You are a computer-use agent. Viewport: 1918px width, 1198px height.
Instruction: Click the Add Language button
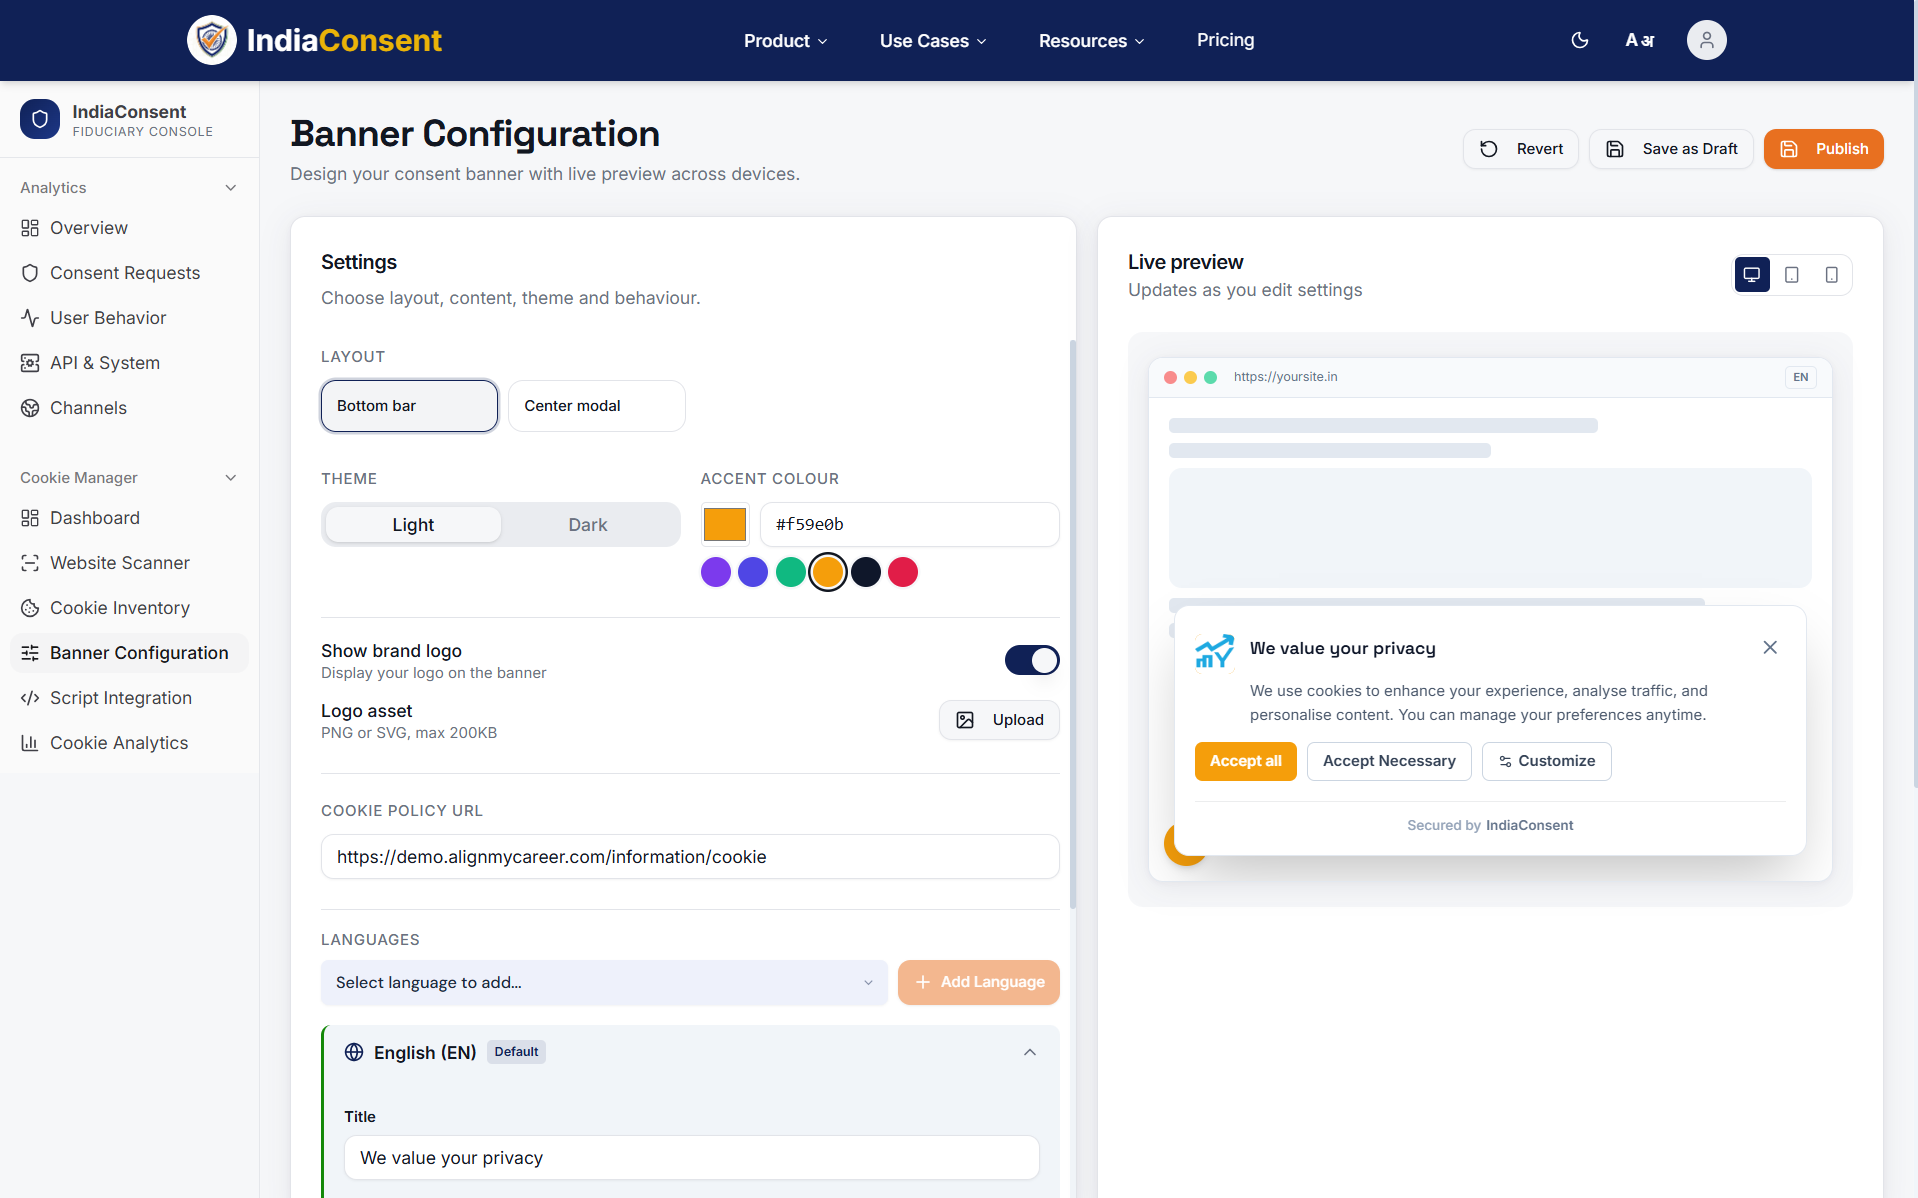pyautogui.click(x=979, y=983)
